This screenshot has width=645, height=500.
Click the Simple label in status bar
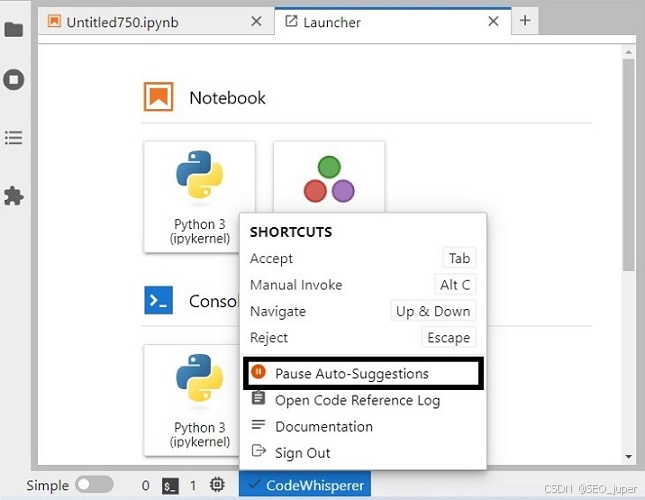[48, 485]
